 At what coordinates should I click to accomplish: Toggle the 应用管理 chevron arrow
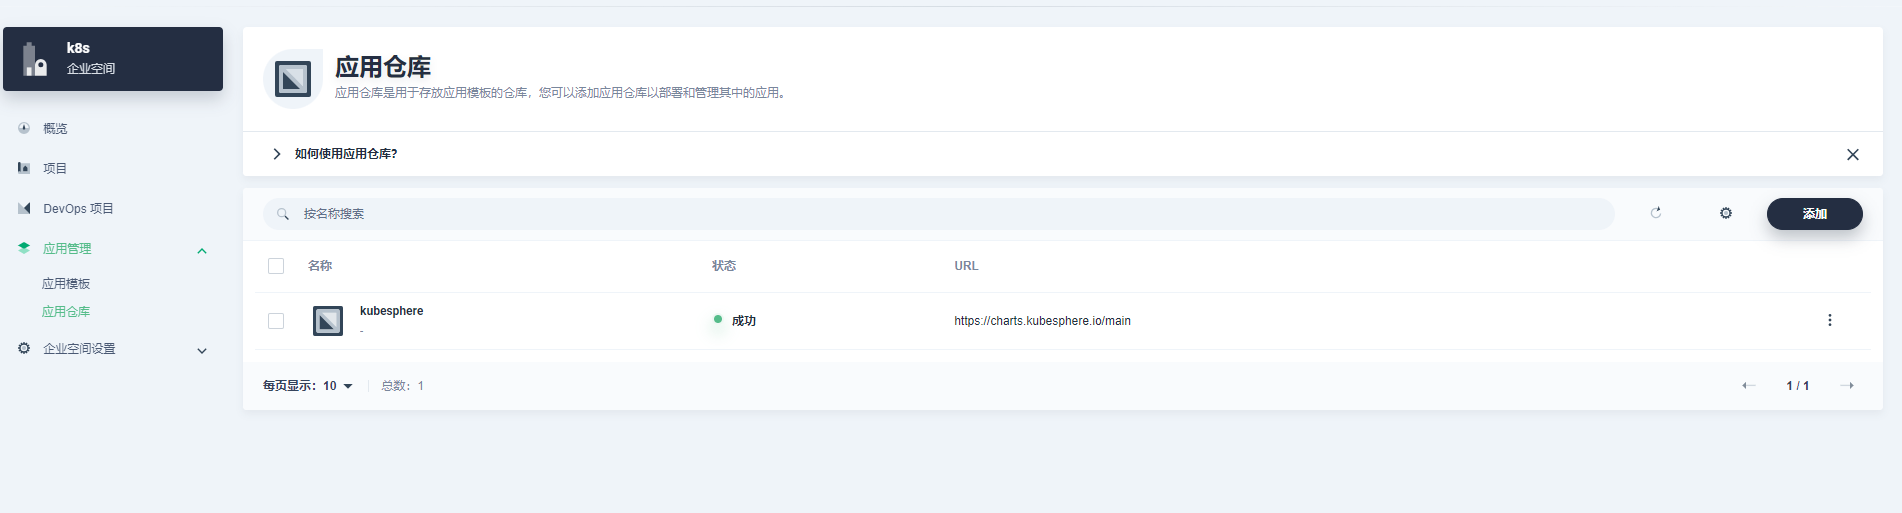point(202,251)
